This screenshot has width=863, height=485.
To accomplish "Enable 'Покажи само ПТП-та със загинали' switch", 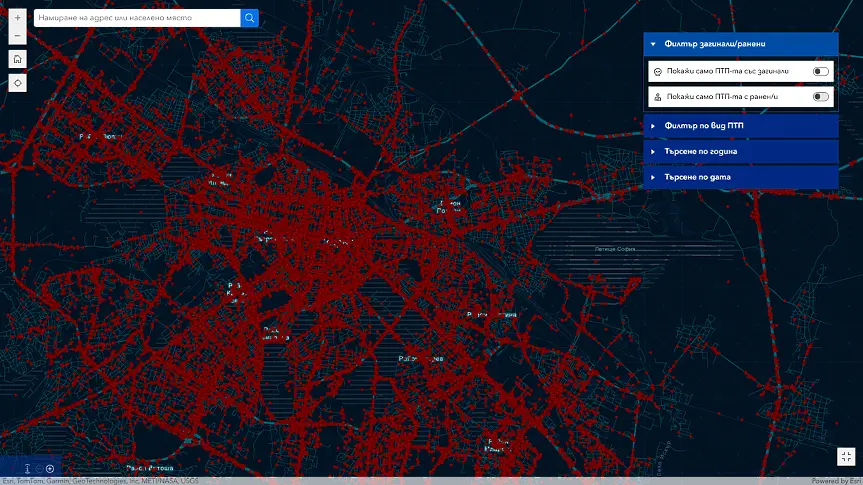I will click(x=820, y=72).
